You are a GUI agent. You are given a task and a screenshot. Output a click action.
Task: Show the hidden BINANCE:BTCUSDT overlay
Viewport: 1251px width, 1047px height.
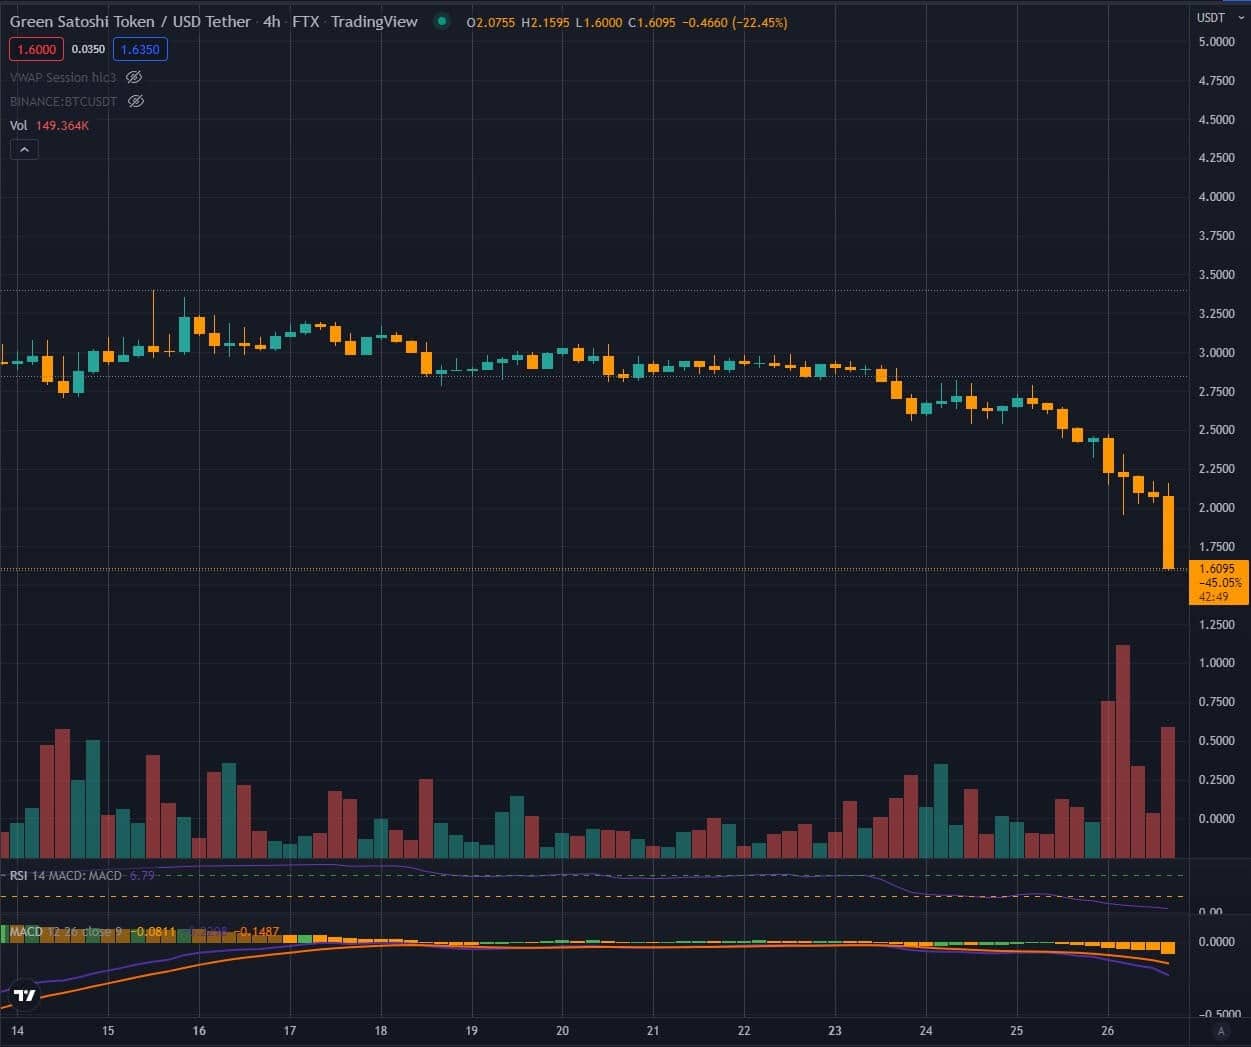pos(137,101)
